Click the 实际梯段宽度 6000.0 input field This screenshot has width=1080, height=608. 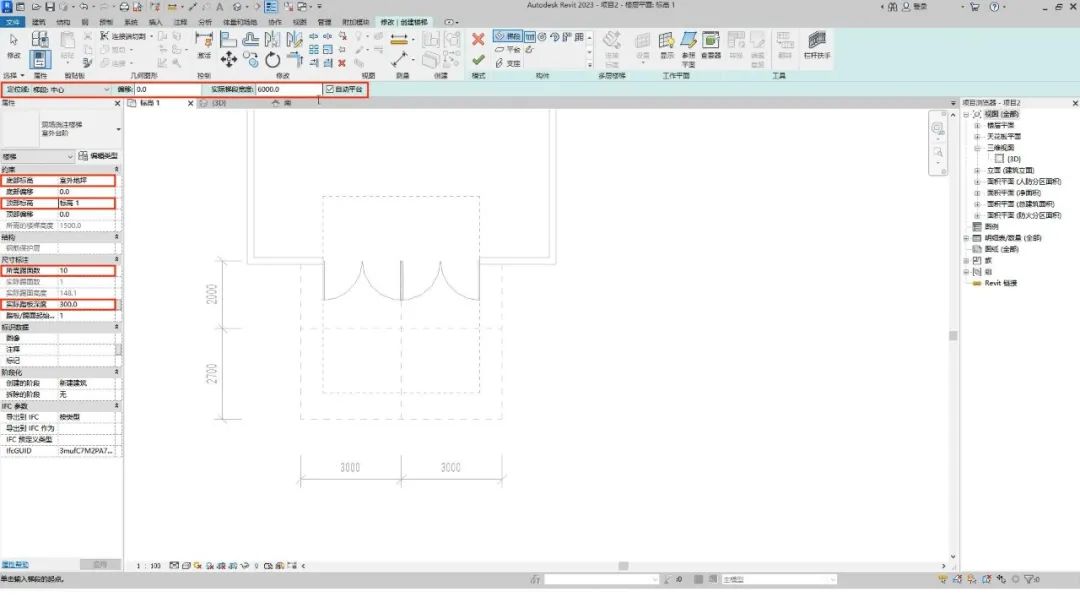(x=288, y=90)
